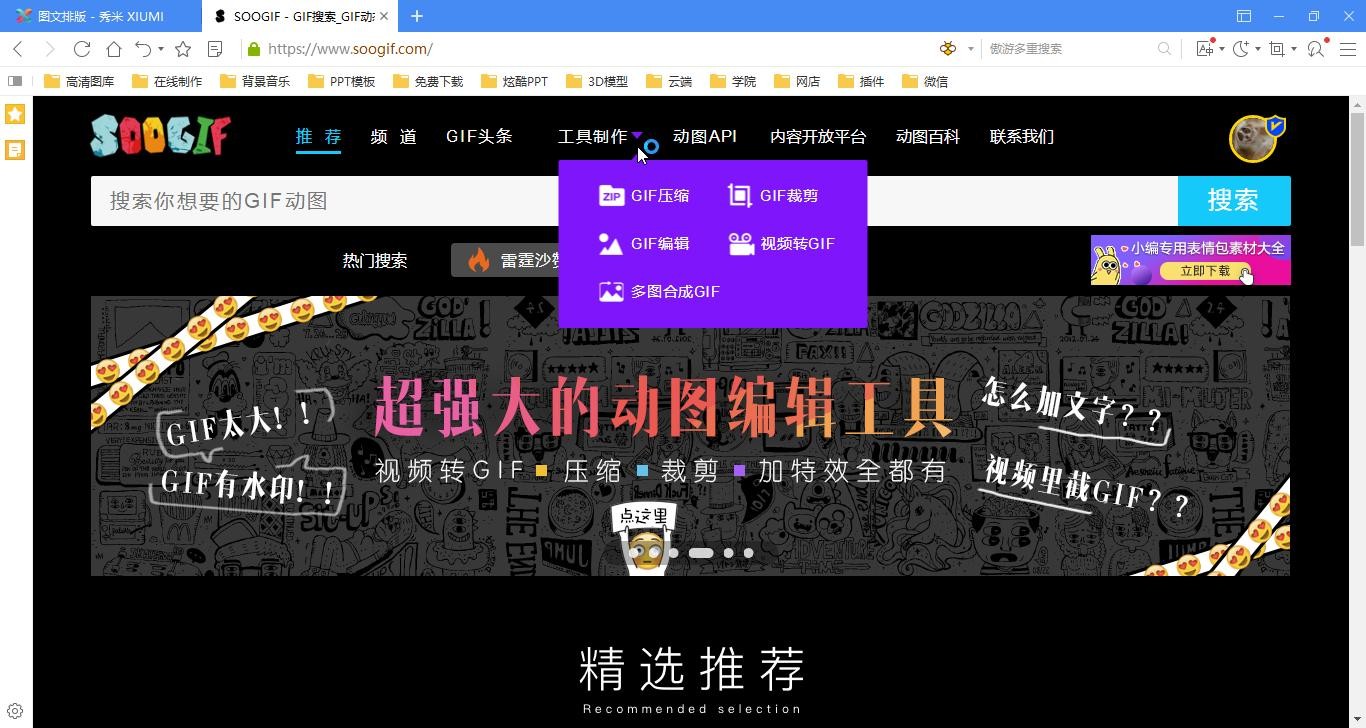Viewport: 1366px width, 728px height.
Task: Open the search engine selector dropdown
Action: pos(970,49)
